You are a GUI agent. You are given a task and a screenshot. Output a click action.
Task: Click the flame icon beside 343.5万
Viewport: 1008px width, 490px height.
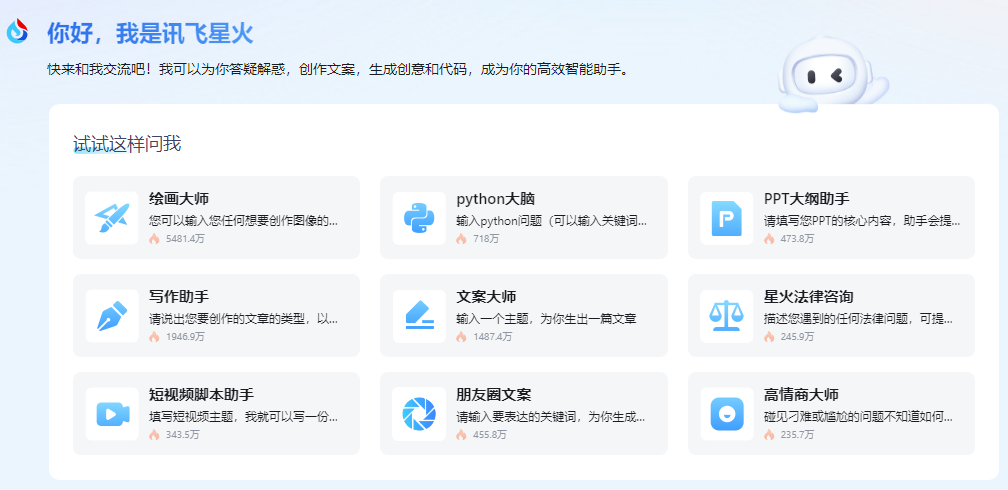click(154, 435)
